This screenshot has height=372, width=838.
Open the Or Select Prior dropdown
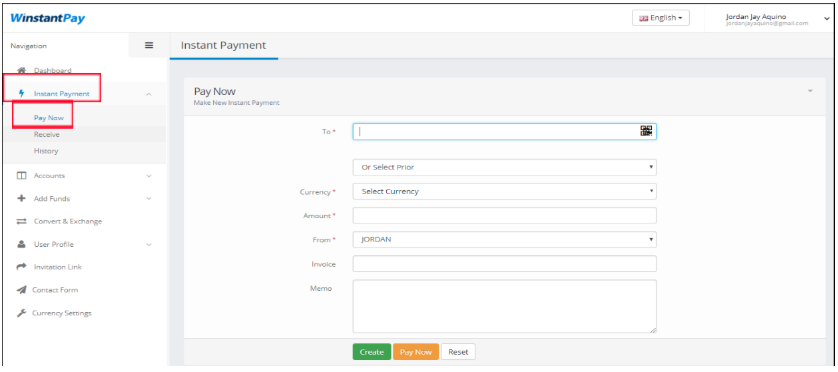pos(505,167)
